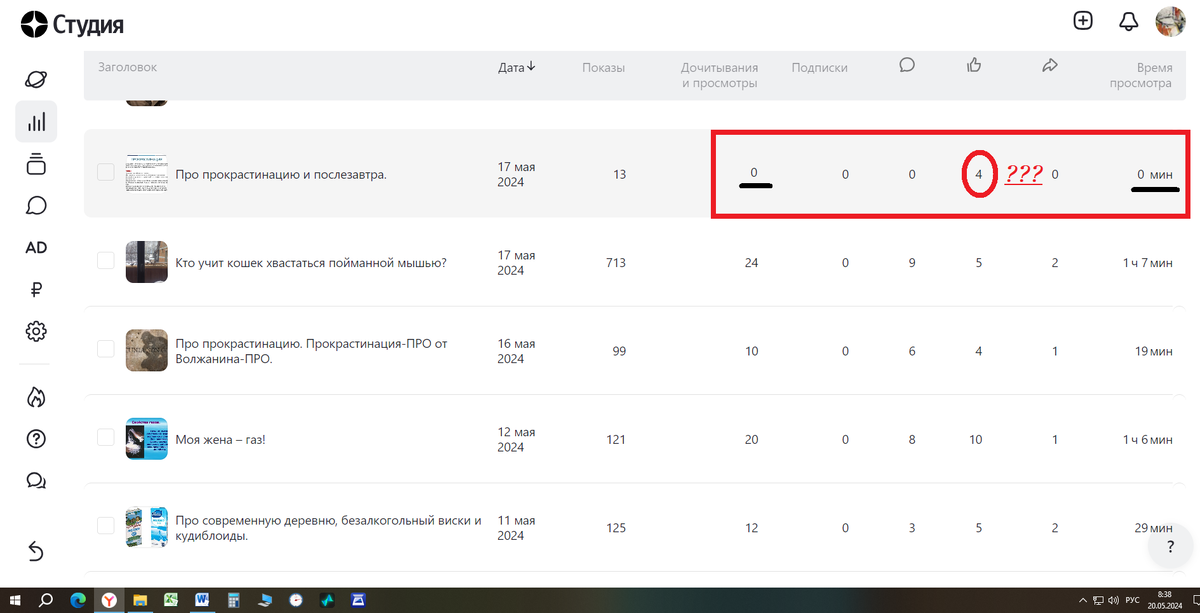1200x613 pixels.
Task: Click the back arrow sidebar icon
Action: pyautogui.click(x=36, y=551)
